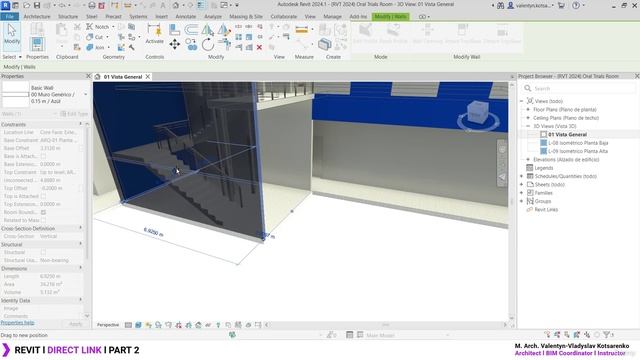The image size is (640, 360).
Task: Click Create Similar assembly icon
Action: (x=324, y=44)
